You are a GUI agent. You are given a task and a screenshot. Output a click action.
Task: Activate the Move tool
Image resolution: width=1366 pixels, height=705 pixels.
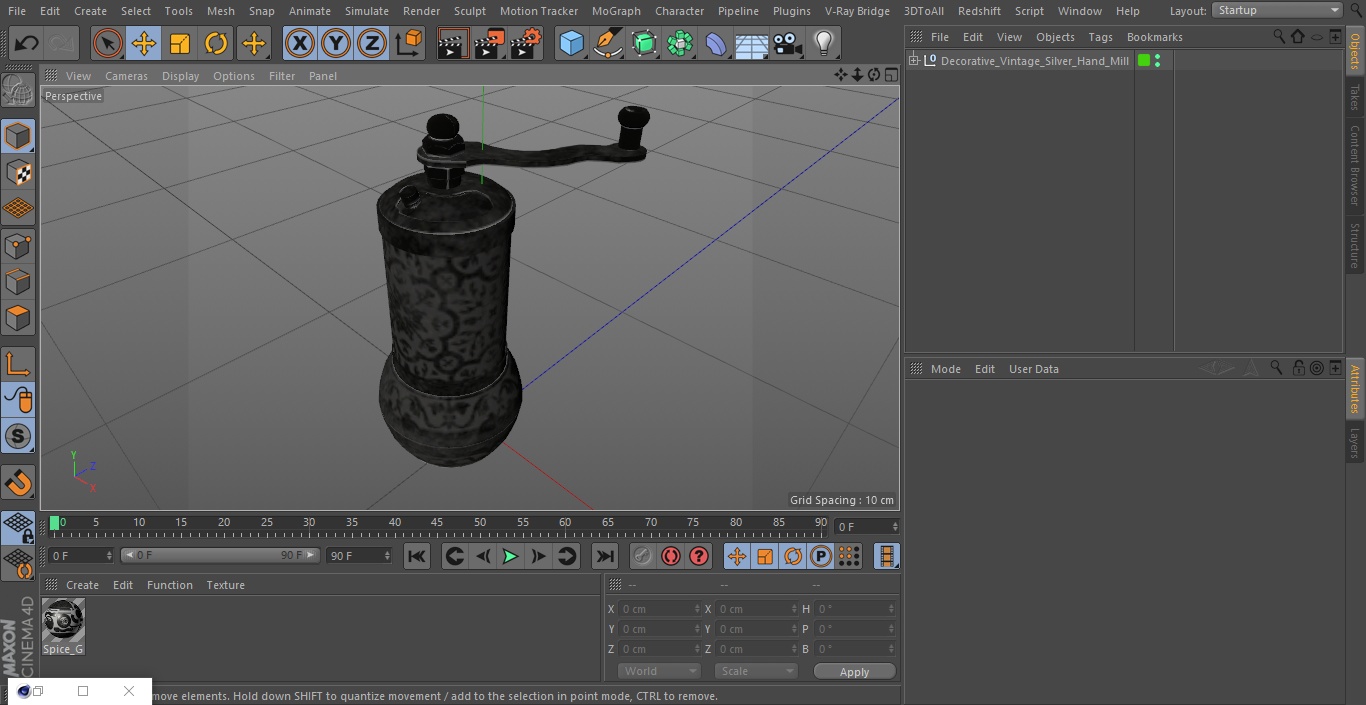(x=144, y=43)
